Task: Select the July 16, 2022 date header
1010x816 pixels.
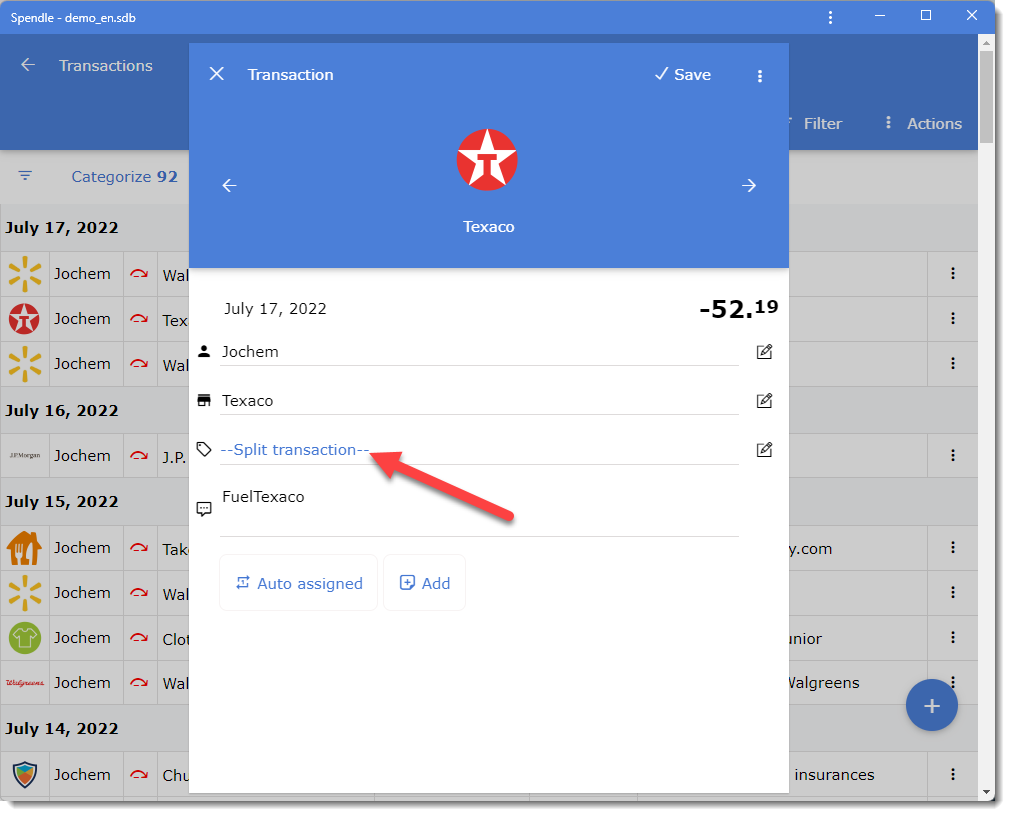Action: [x=62, y=410]
